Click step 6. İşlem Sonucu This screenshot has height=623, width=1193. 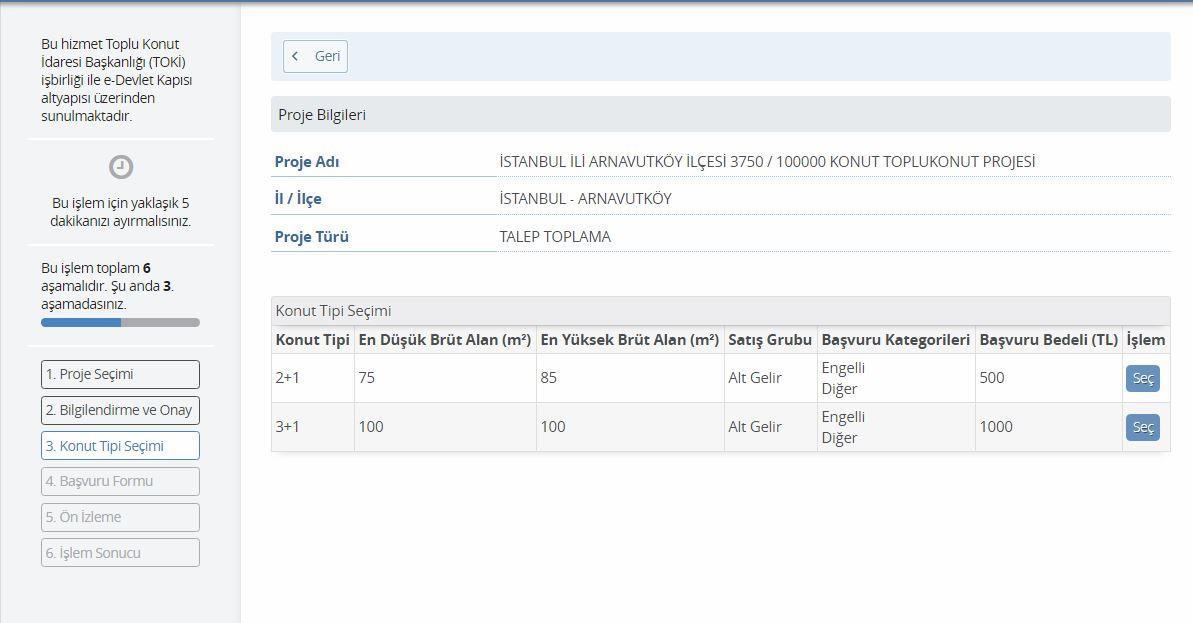point(120,553)
